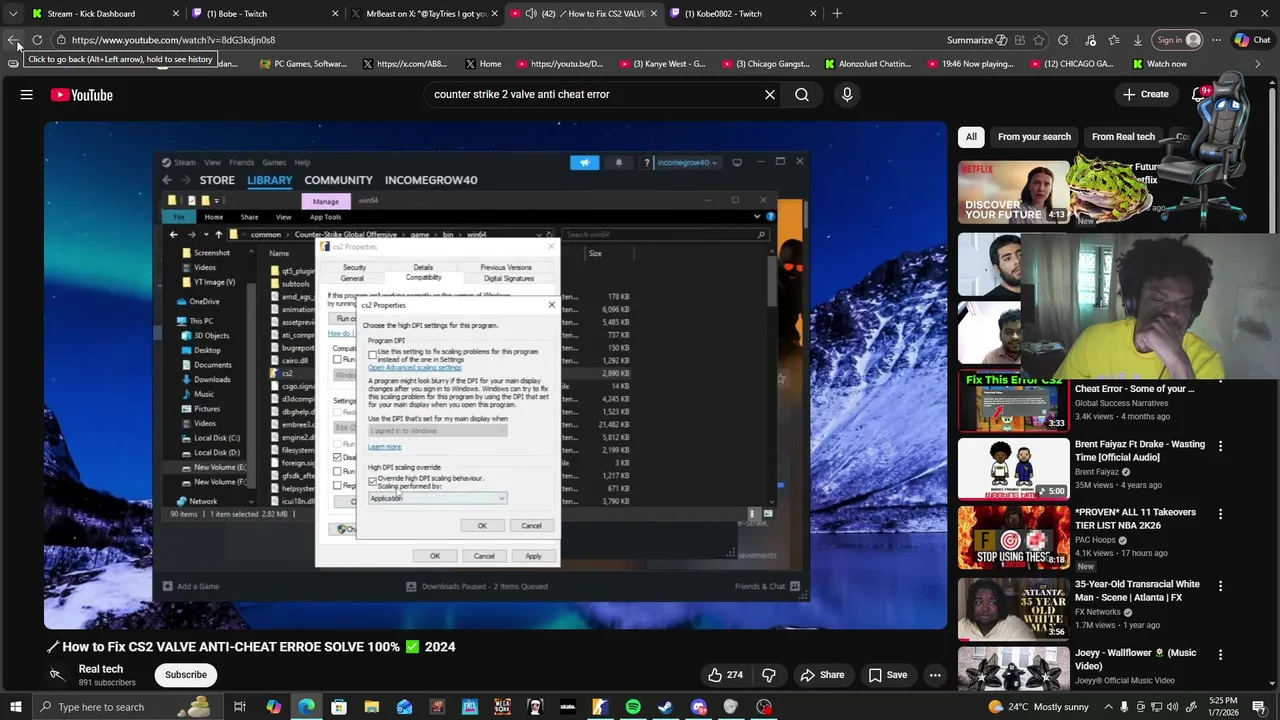1280x720 pixels.
Task: Open options menu for Brent Faiyaz video
Action: pos(1220,446)
